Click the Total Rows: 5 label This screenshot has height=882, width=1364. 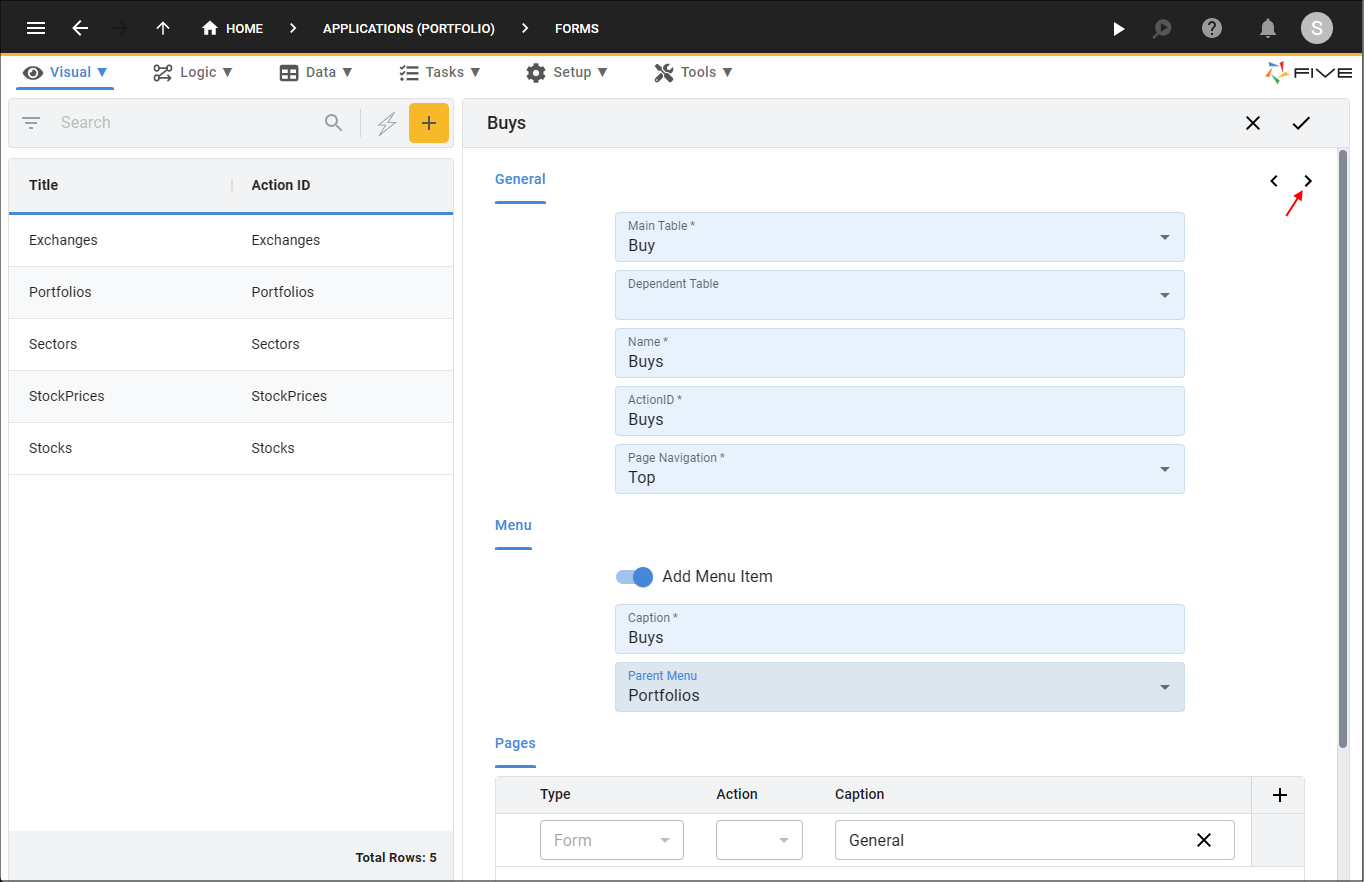pos(396,858)
